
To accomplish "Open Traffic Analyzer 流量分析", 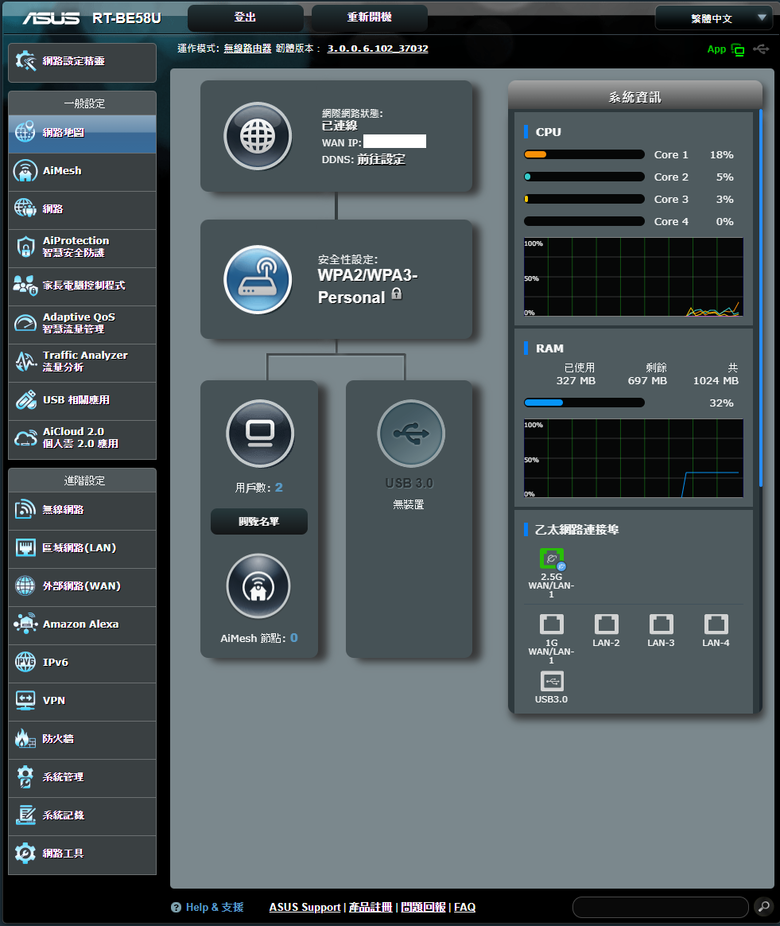I will click(82, 362).
